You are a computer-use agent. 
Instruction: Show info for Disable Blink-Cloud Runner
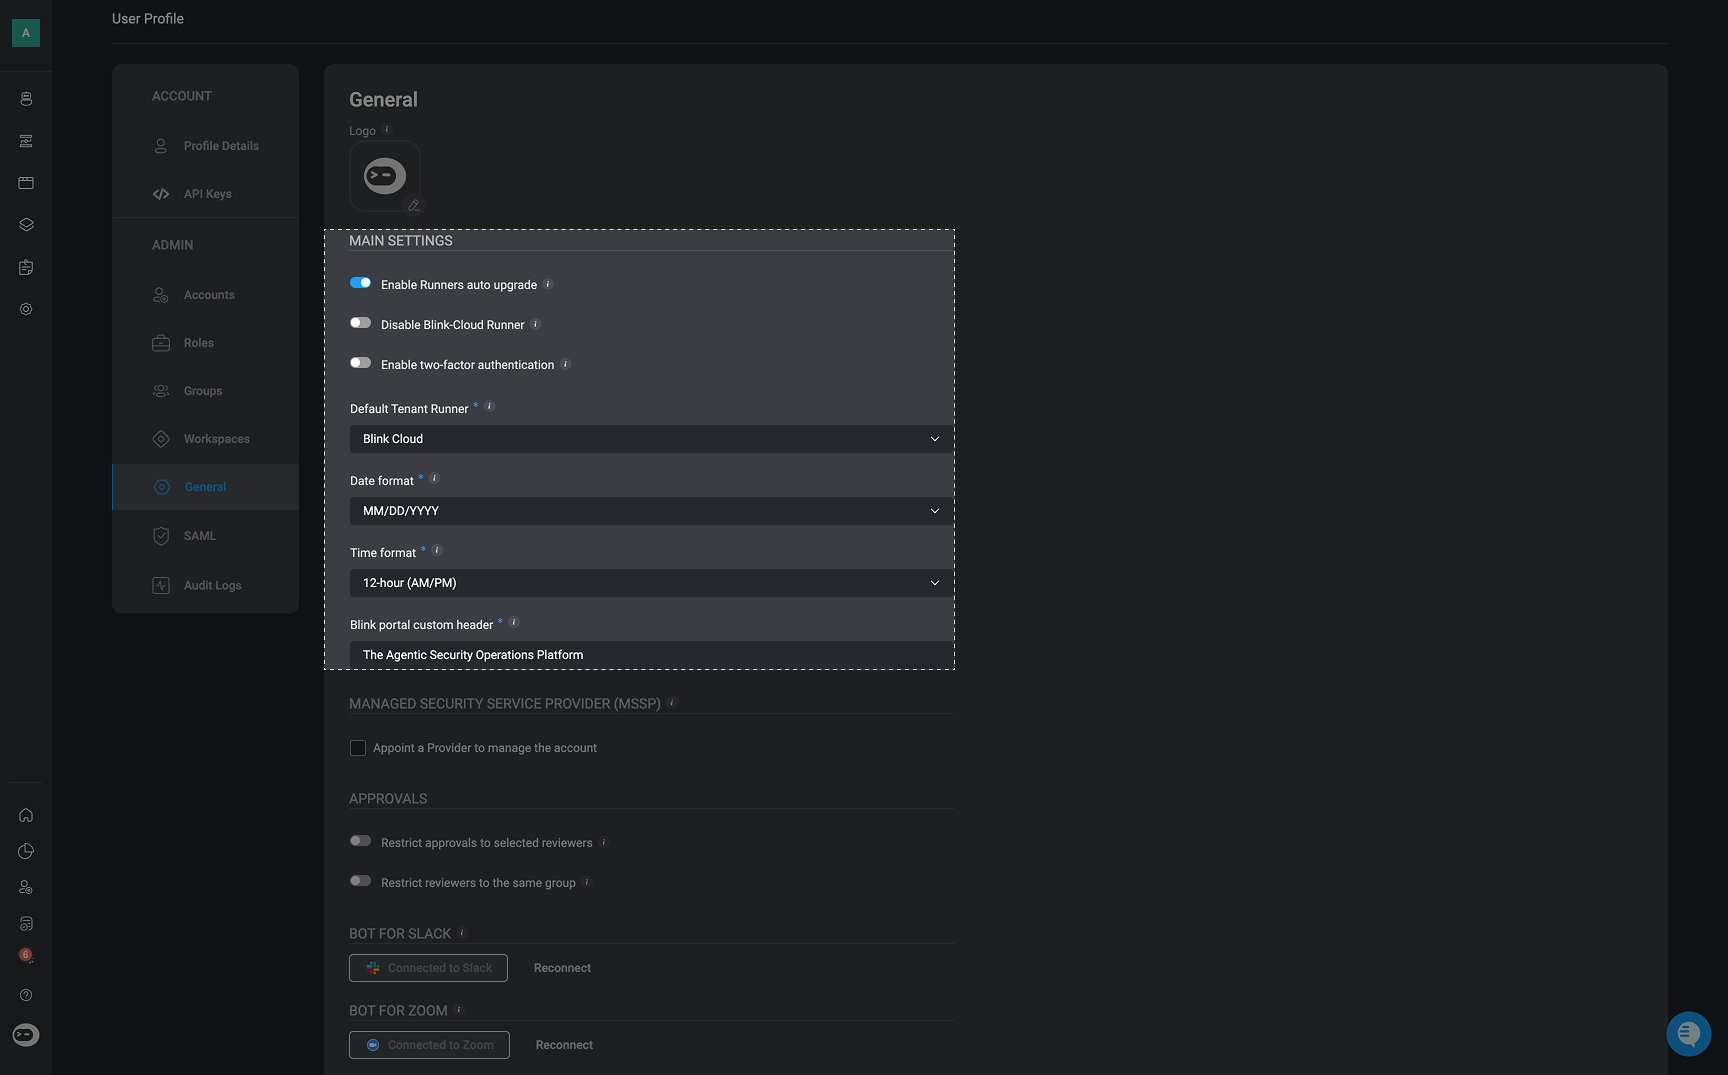(x=535, y=324)
